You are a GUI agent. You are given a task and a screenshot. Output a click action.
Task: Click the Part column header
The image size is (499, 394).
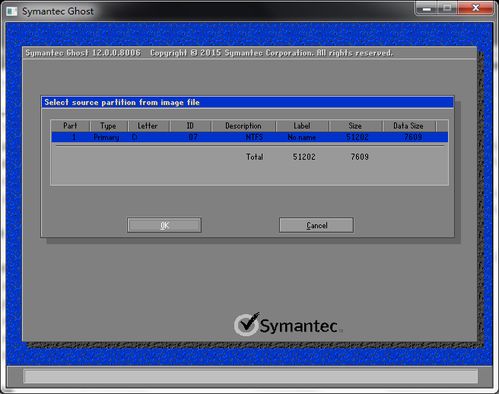pos(70,126)
